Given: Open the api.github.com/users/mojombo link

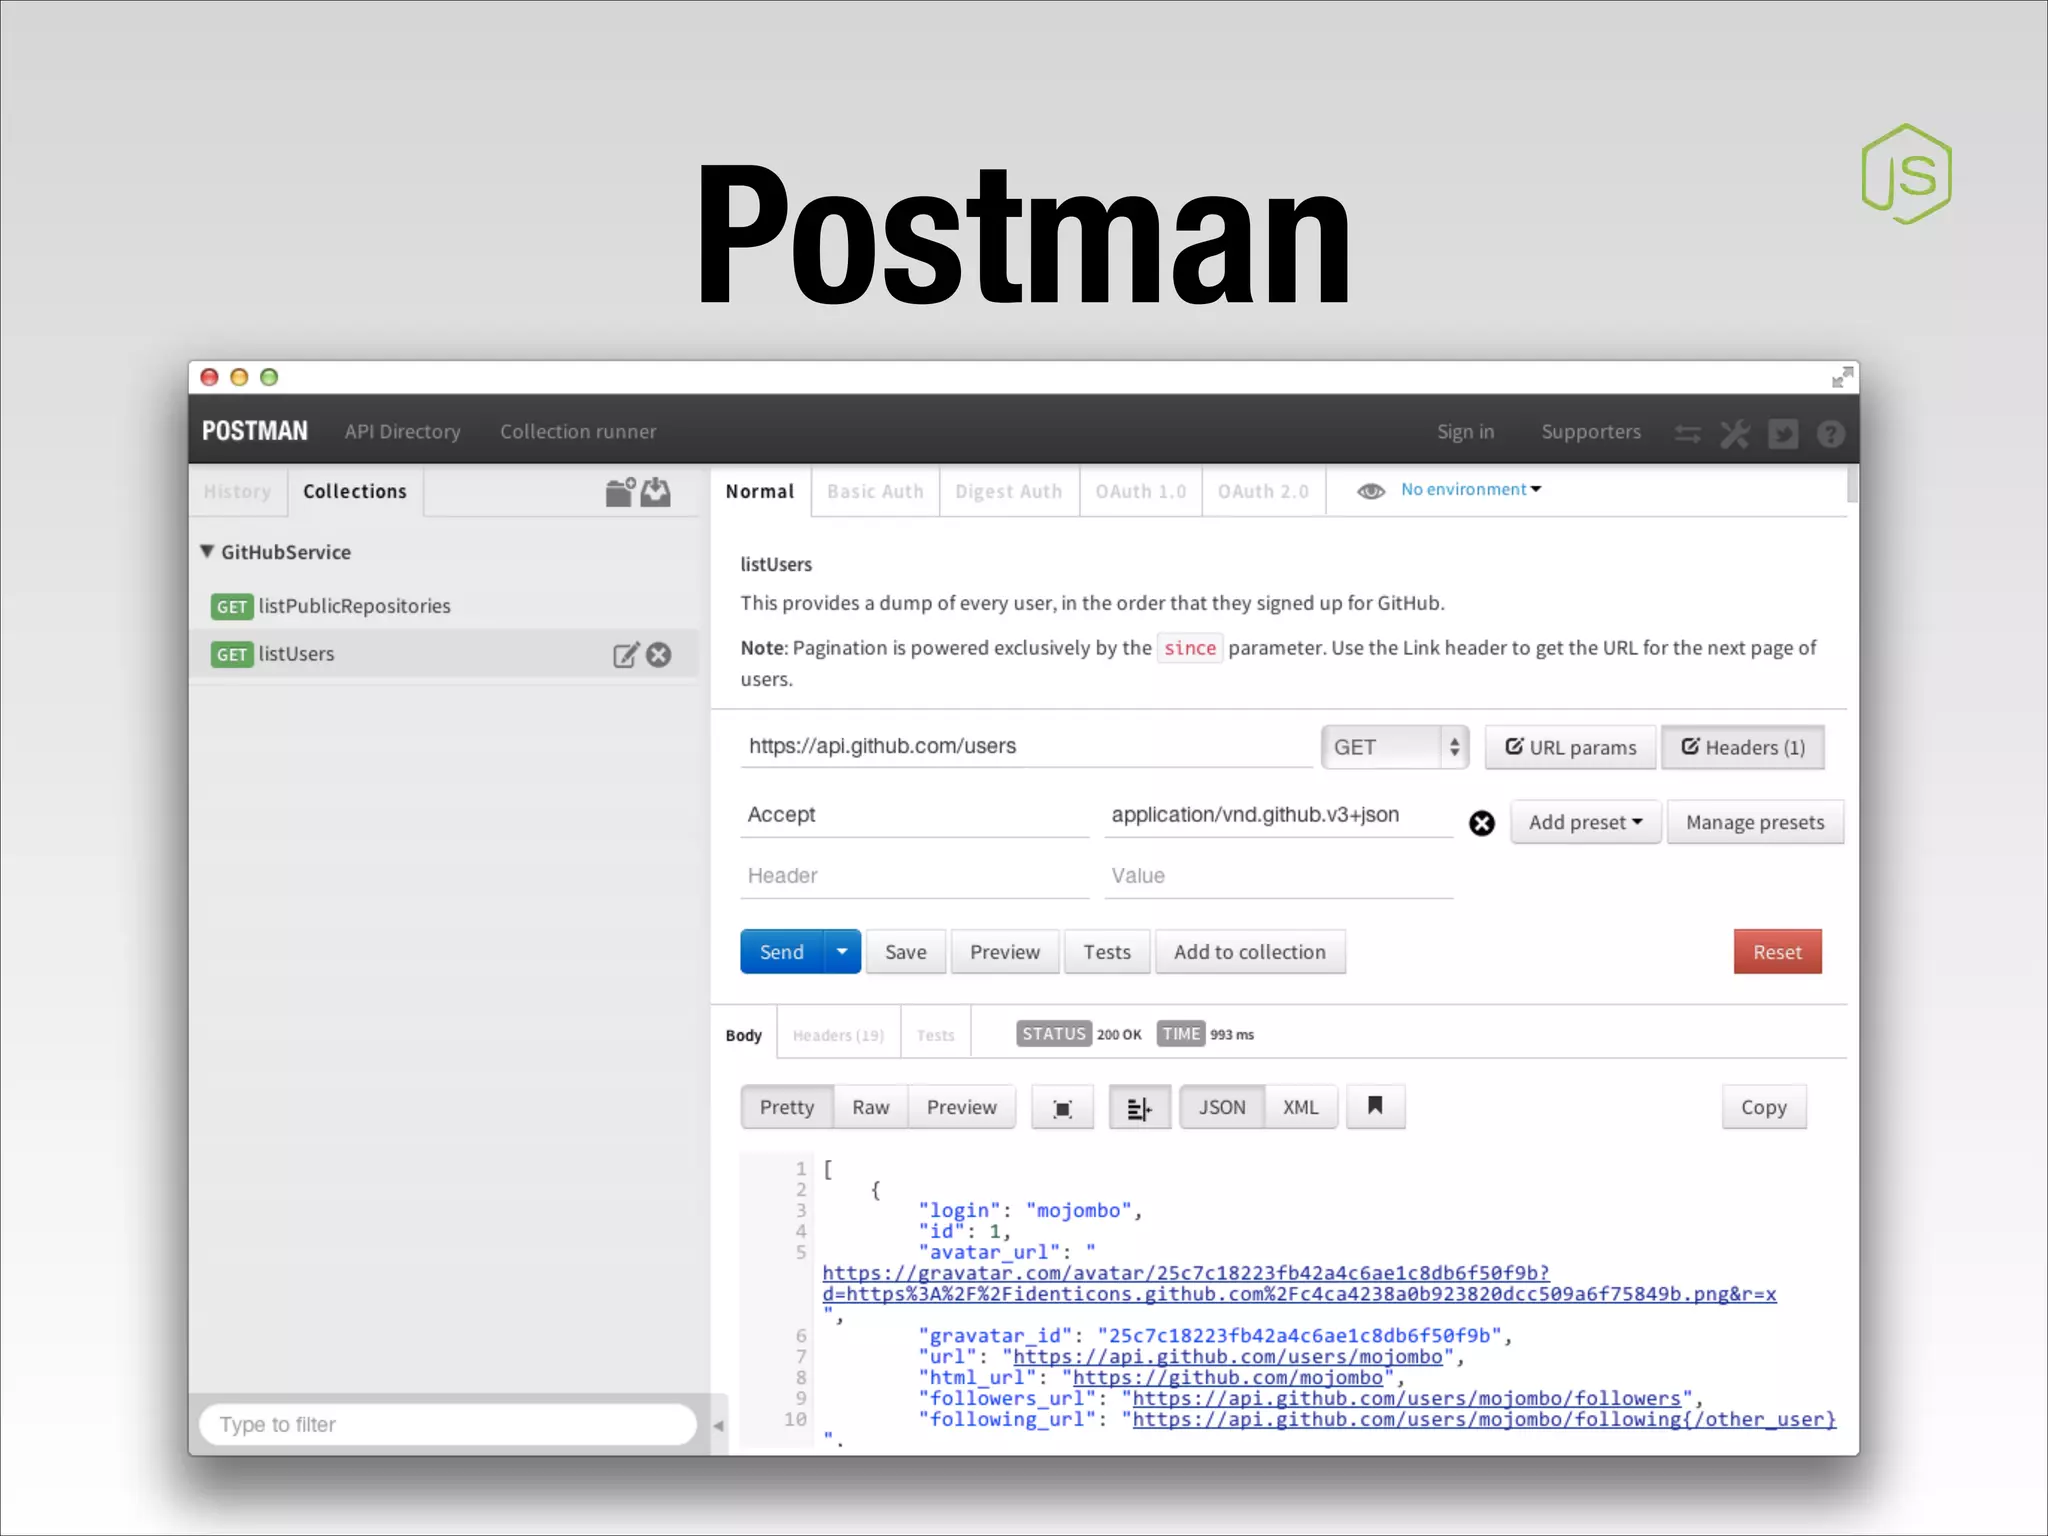Looking at the screenshot, I should click(x=1228, y=1357).
